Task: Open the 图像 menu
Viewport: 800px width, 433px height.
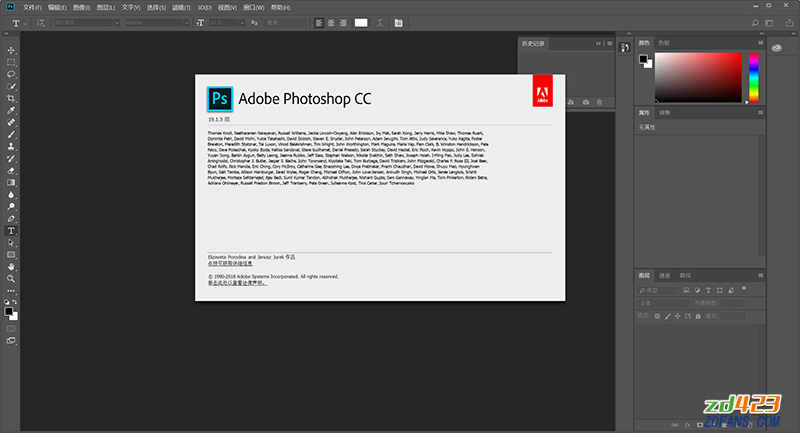Action: click(81, 8)
